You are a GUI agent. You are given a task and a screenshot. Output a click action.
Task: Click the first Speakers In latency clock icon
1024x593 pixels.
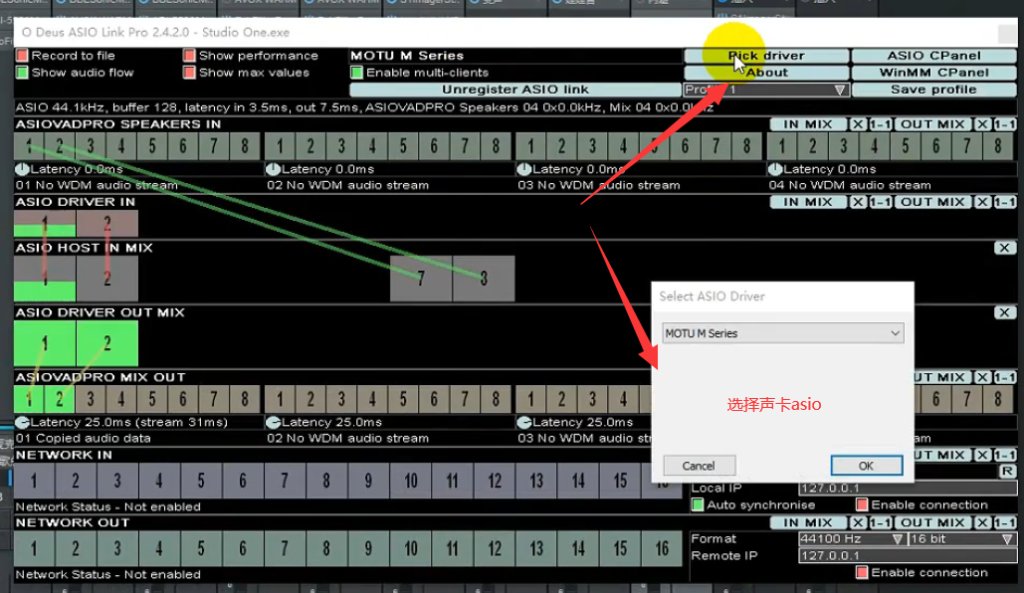click(22, 170)
